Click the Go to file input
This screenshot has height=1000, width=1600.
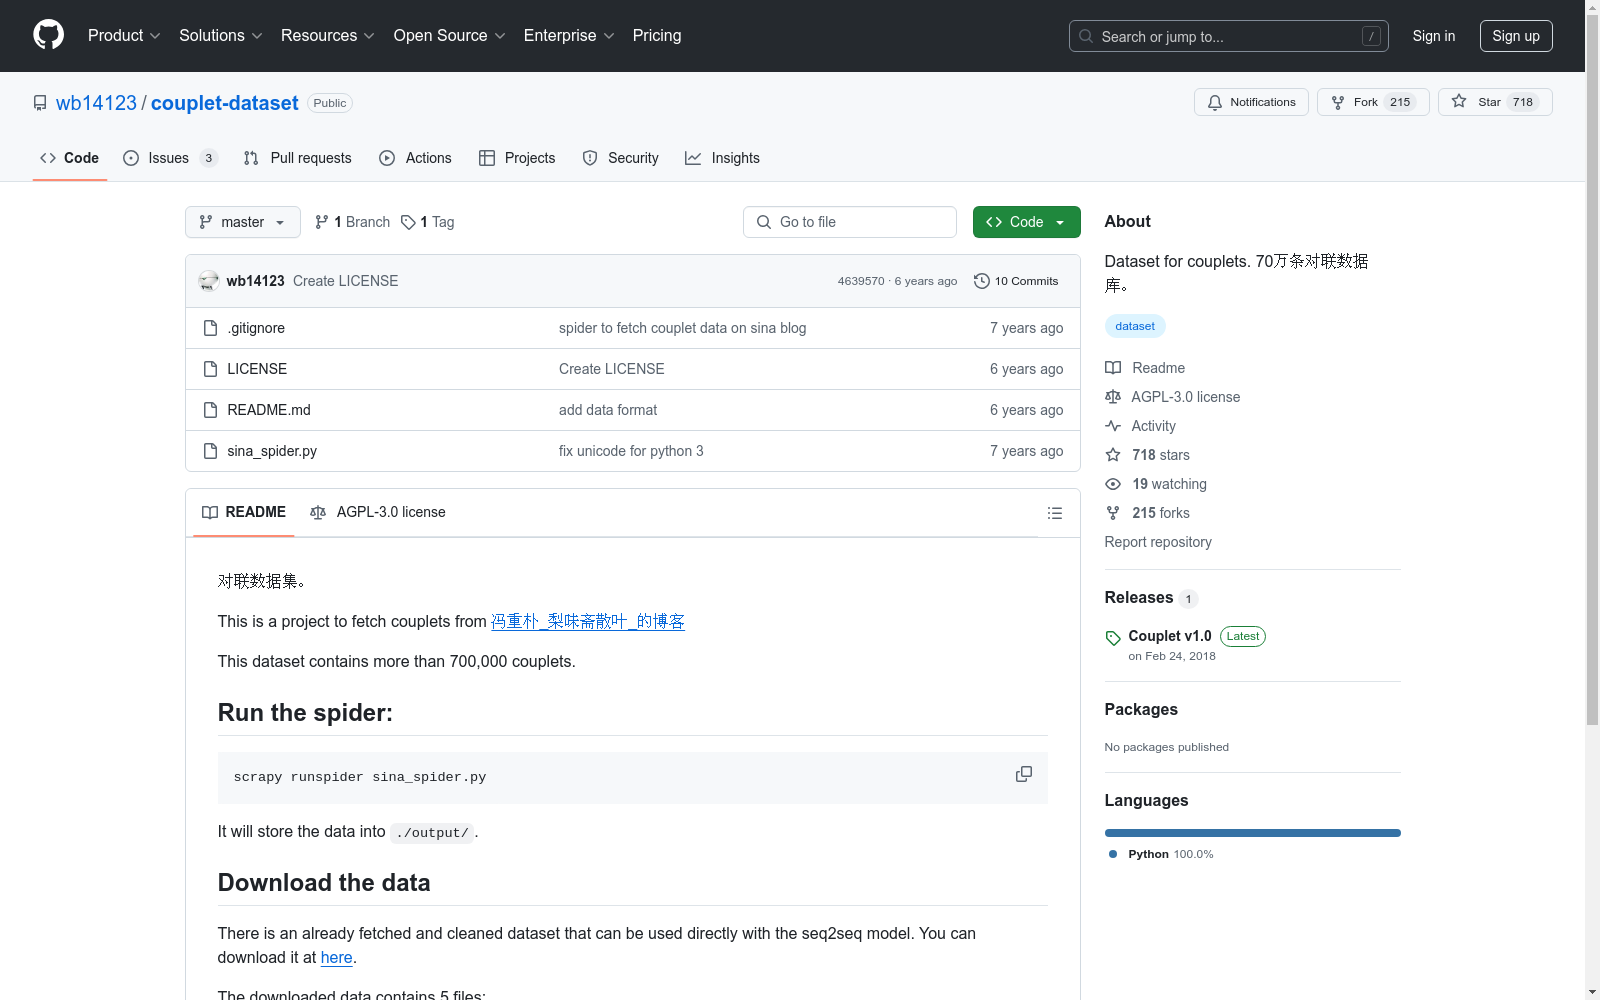(850, 222)
